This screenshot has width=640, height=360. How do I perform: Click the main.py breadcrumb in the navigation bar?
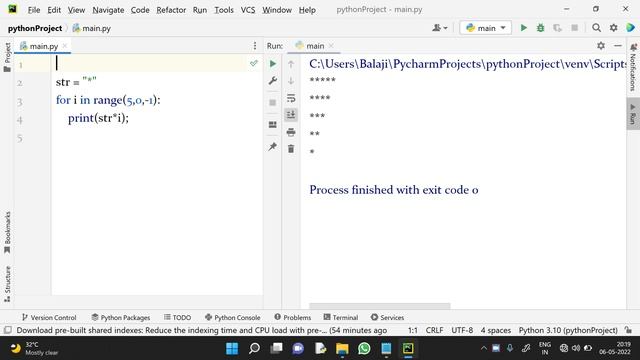(92, 28)
